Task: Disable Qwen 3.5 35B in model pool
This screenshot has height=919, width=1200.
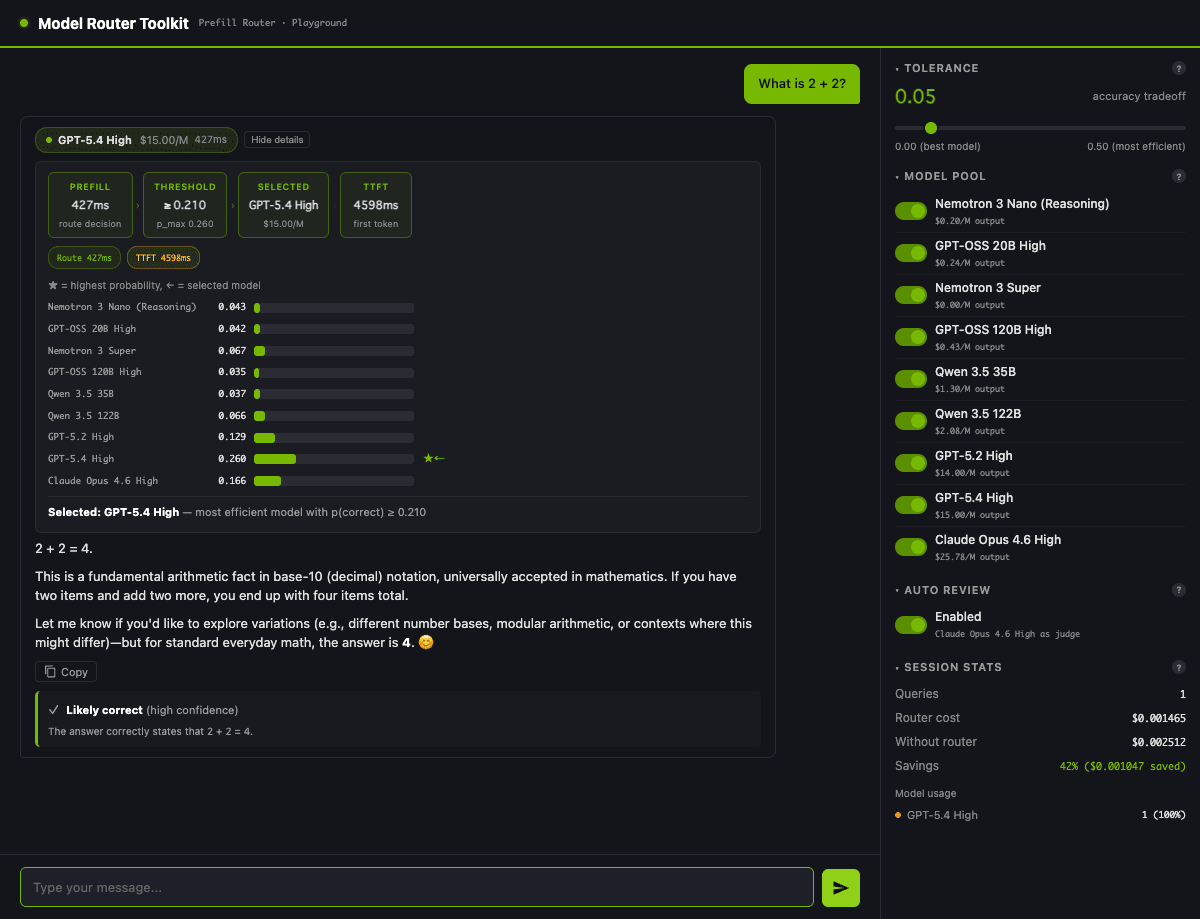Action: pyautogui.click(x=911, y=379)
